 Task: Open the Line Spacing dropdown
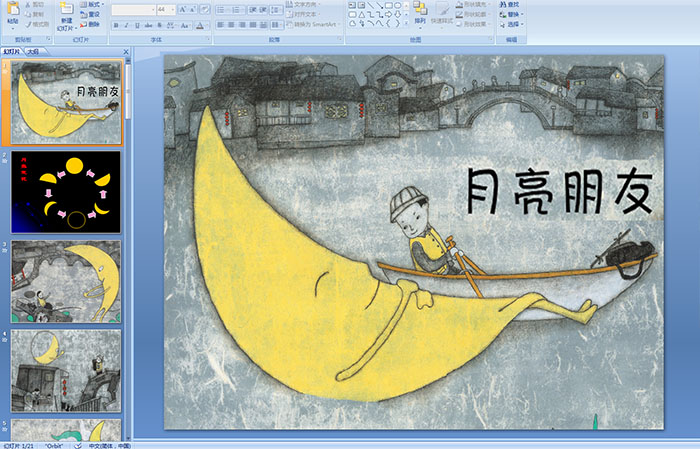[277, 9]
